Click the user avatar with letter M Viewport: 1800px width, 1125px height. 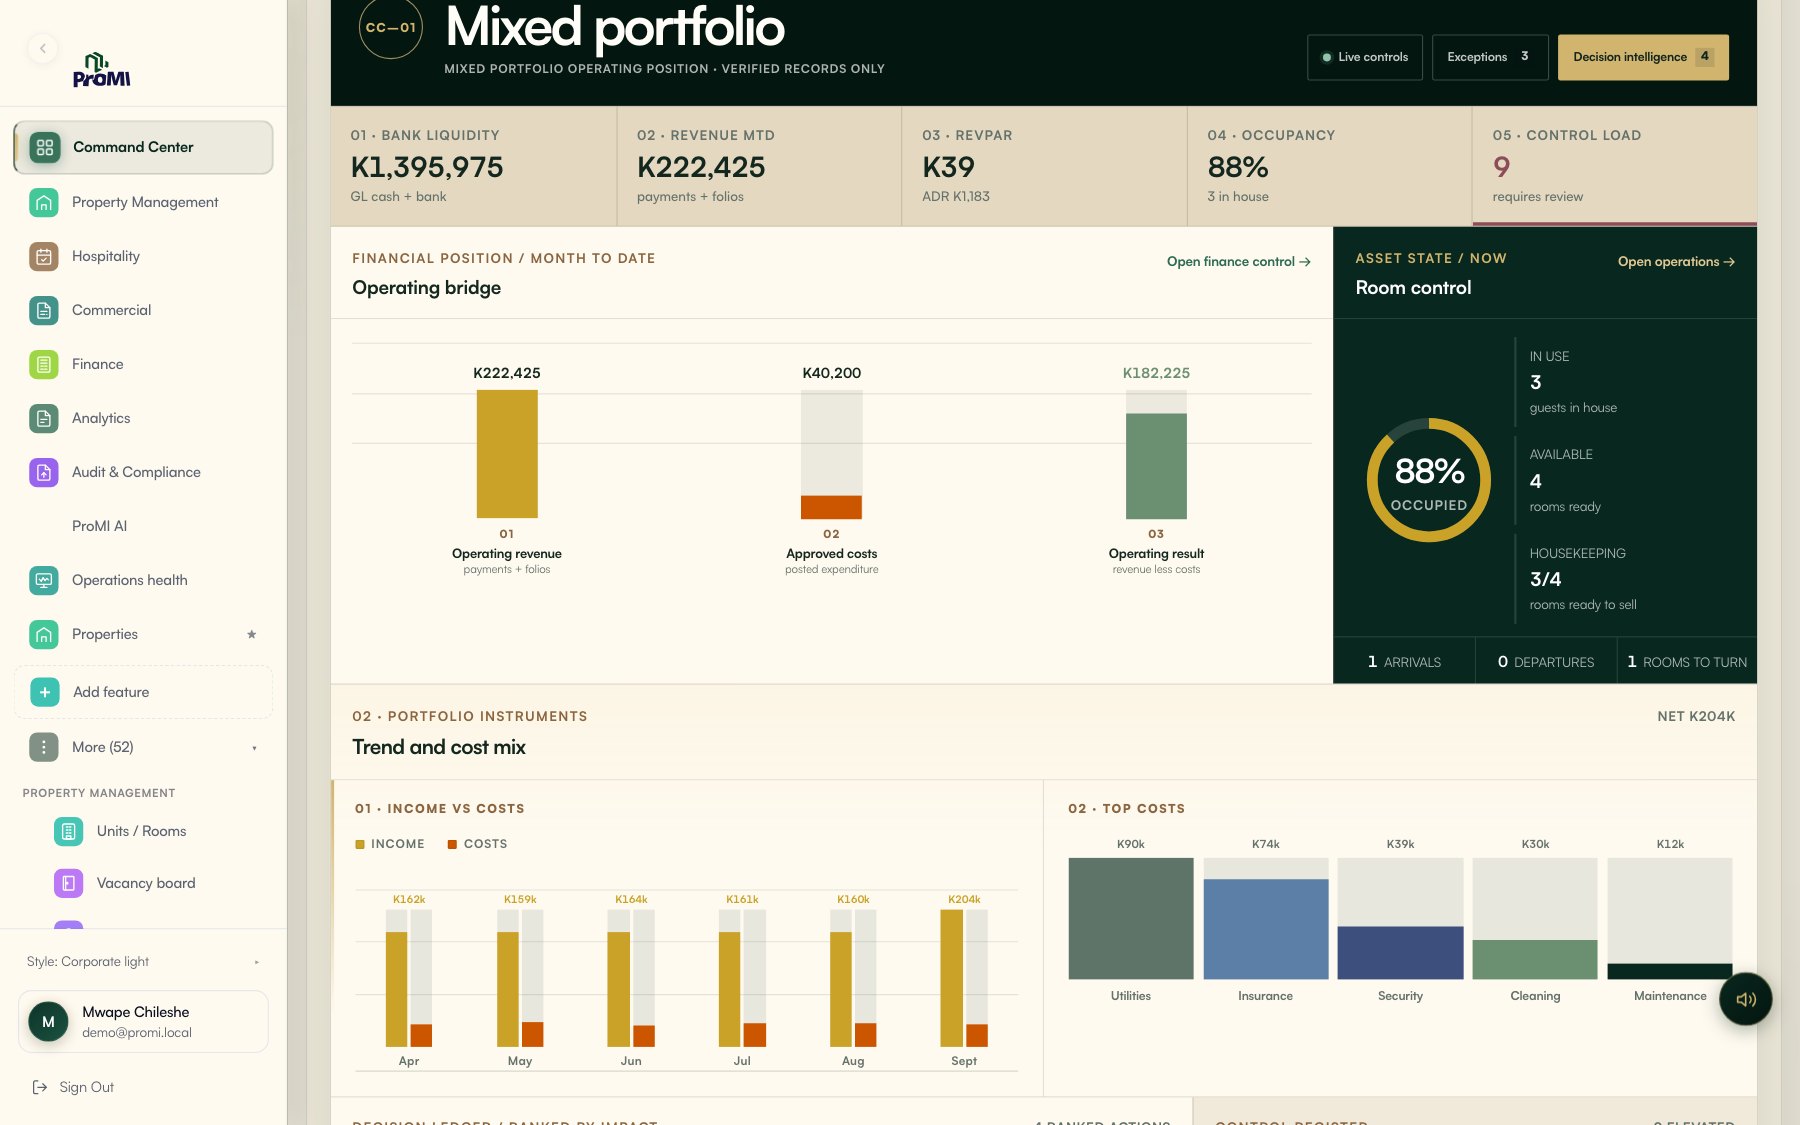point(48,1022)
